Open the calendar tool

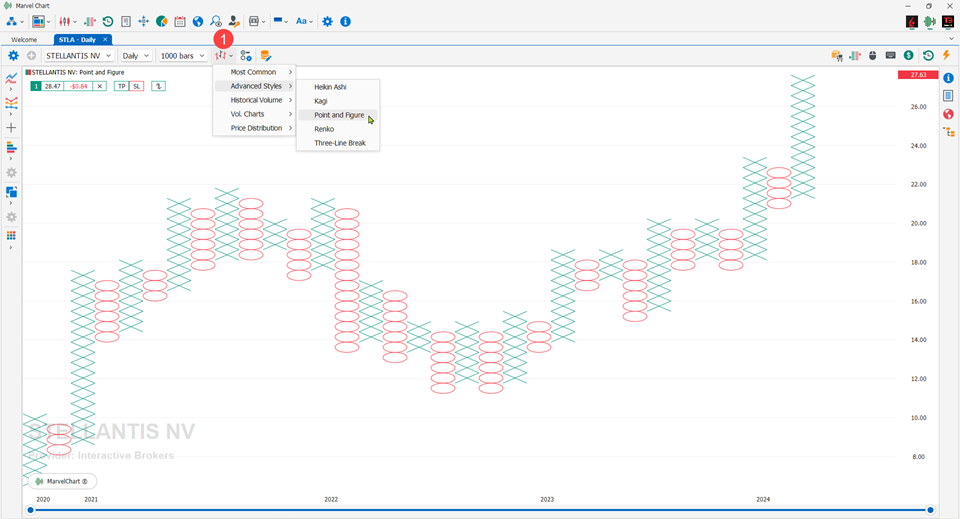180,21
